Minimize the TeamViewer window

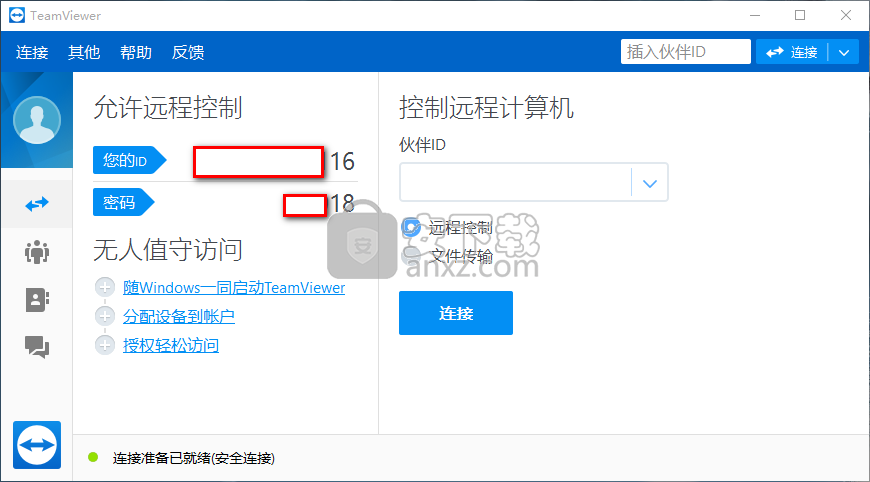click(755, 16)
